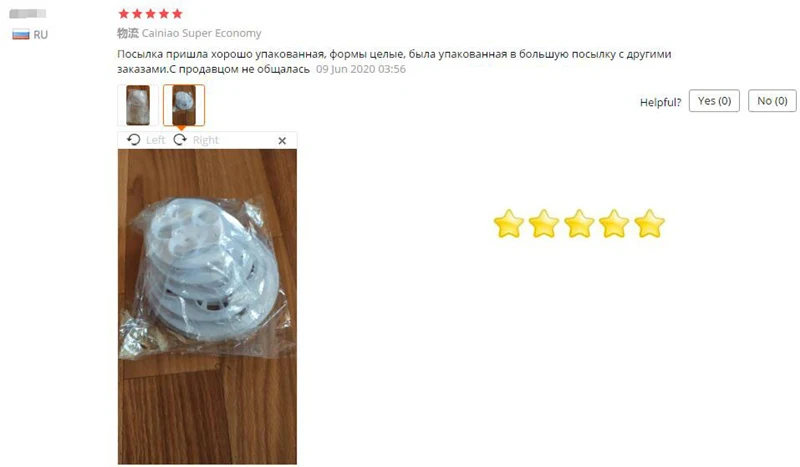The height and width of the screenshot is (467, 800).
Task: Mark review unhelpful with No (0)
Action: (772, 101)
